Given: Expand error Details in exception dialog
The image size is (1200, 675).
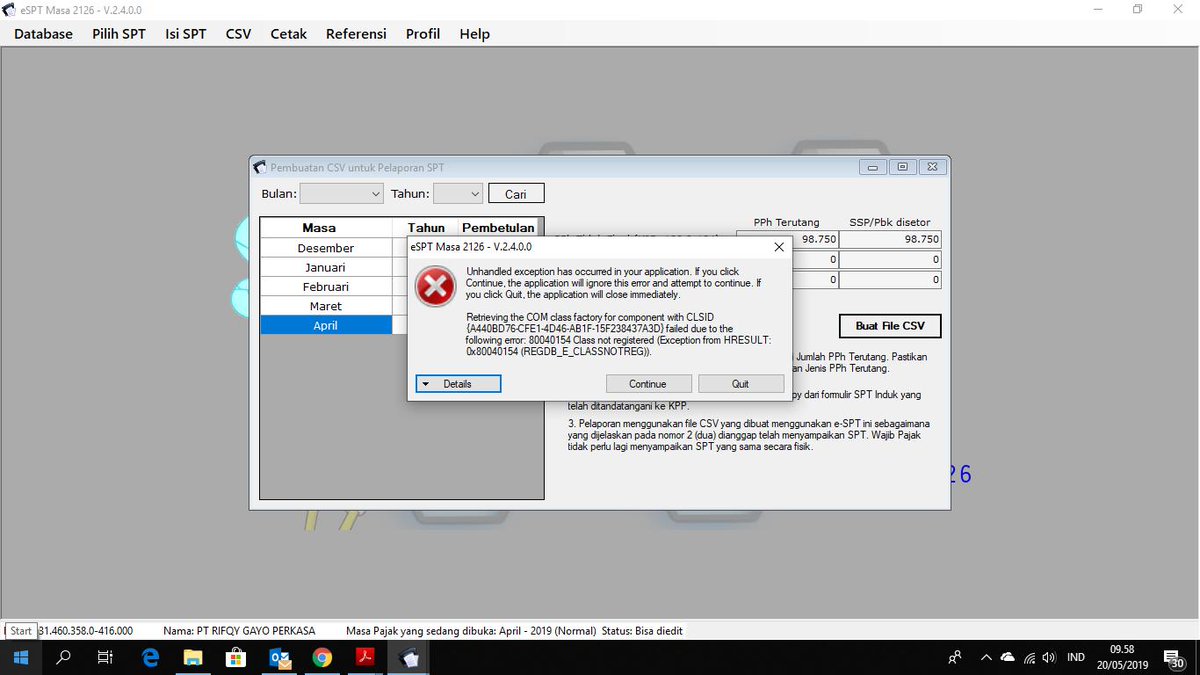Looking at the screenshot, I should [x=458, y=384].
